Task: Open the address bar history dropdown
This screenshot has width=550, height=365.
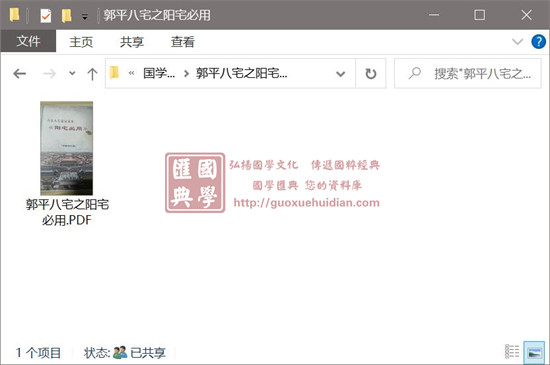Action: pos(340,74)
